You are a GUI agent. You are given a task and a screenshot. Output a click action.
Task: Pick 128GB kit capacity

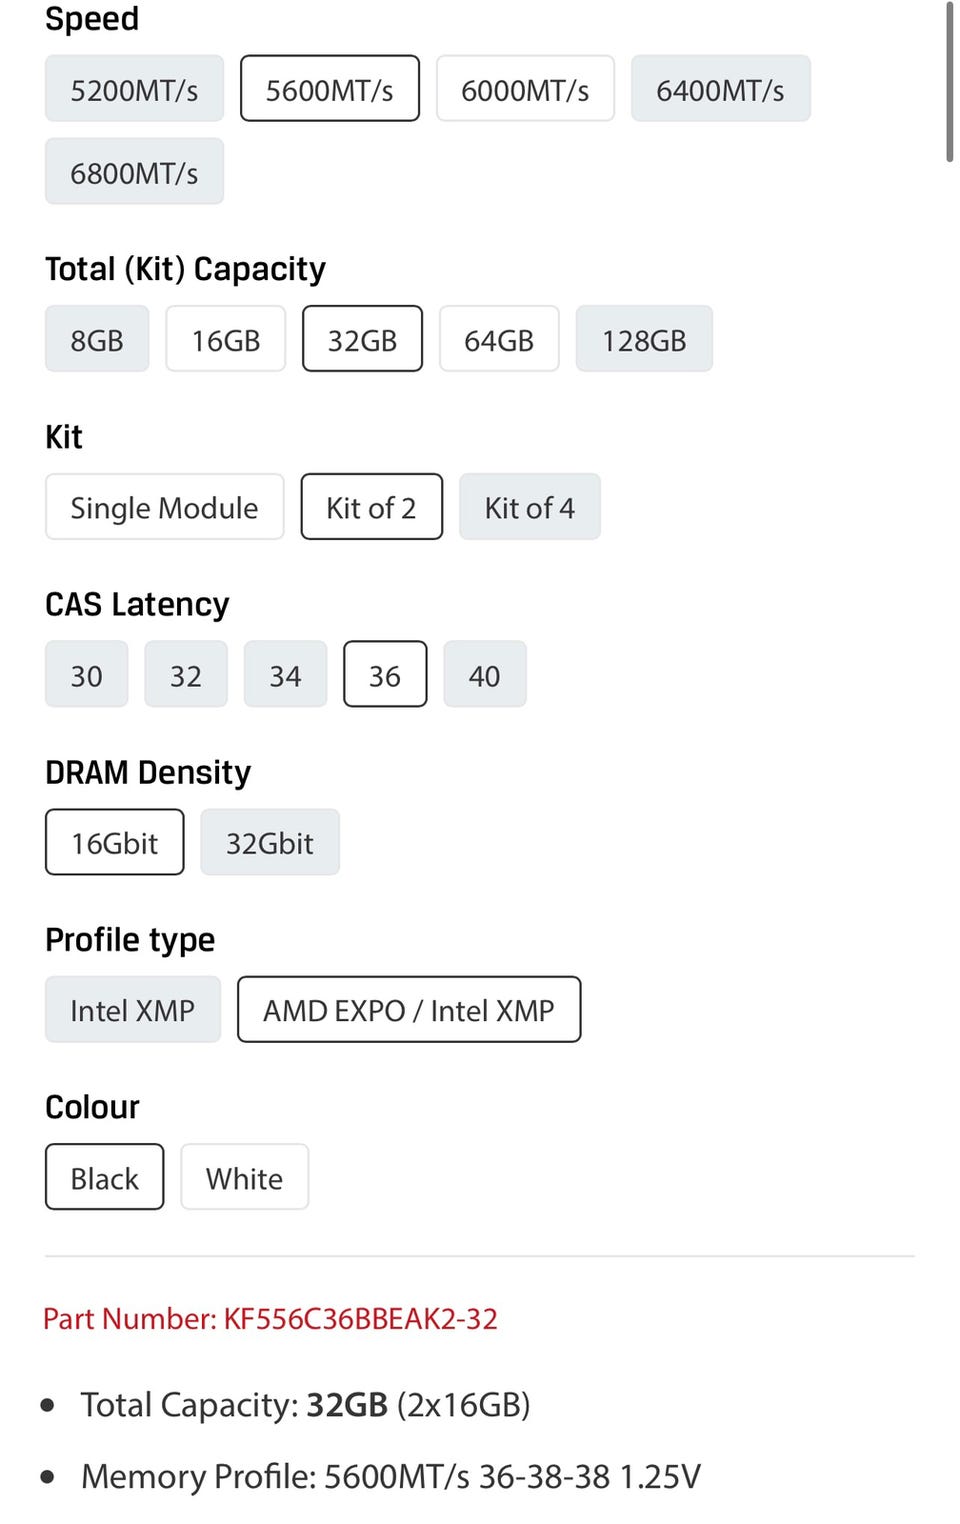644,339
